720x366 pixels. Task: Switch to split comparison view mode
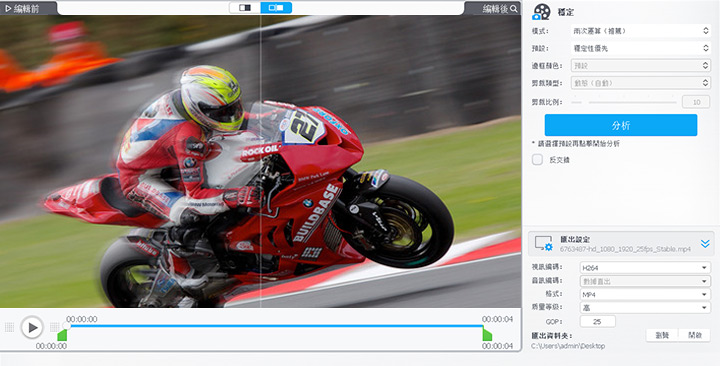[276, 8]
